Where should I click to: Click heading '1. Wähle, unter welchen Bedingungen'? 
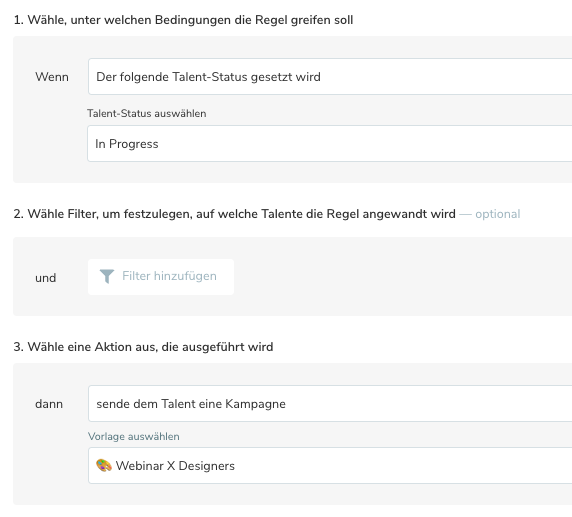tap(183, 20)
